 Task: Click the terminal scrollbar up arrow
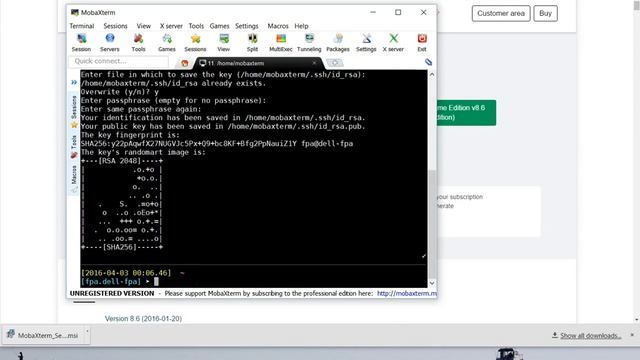[432, 75]
